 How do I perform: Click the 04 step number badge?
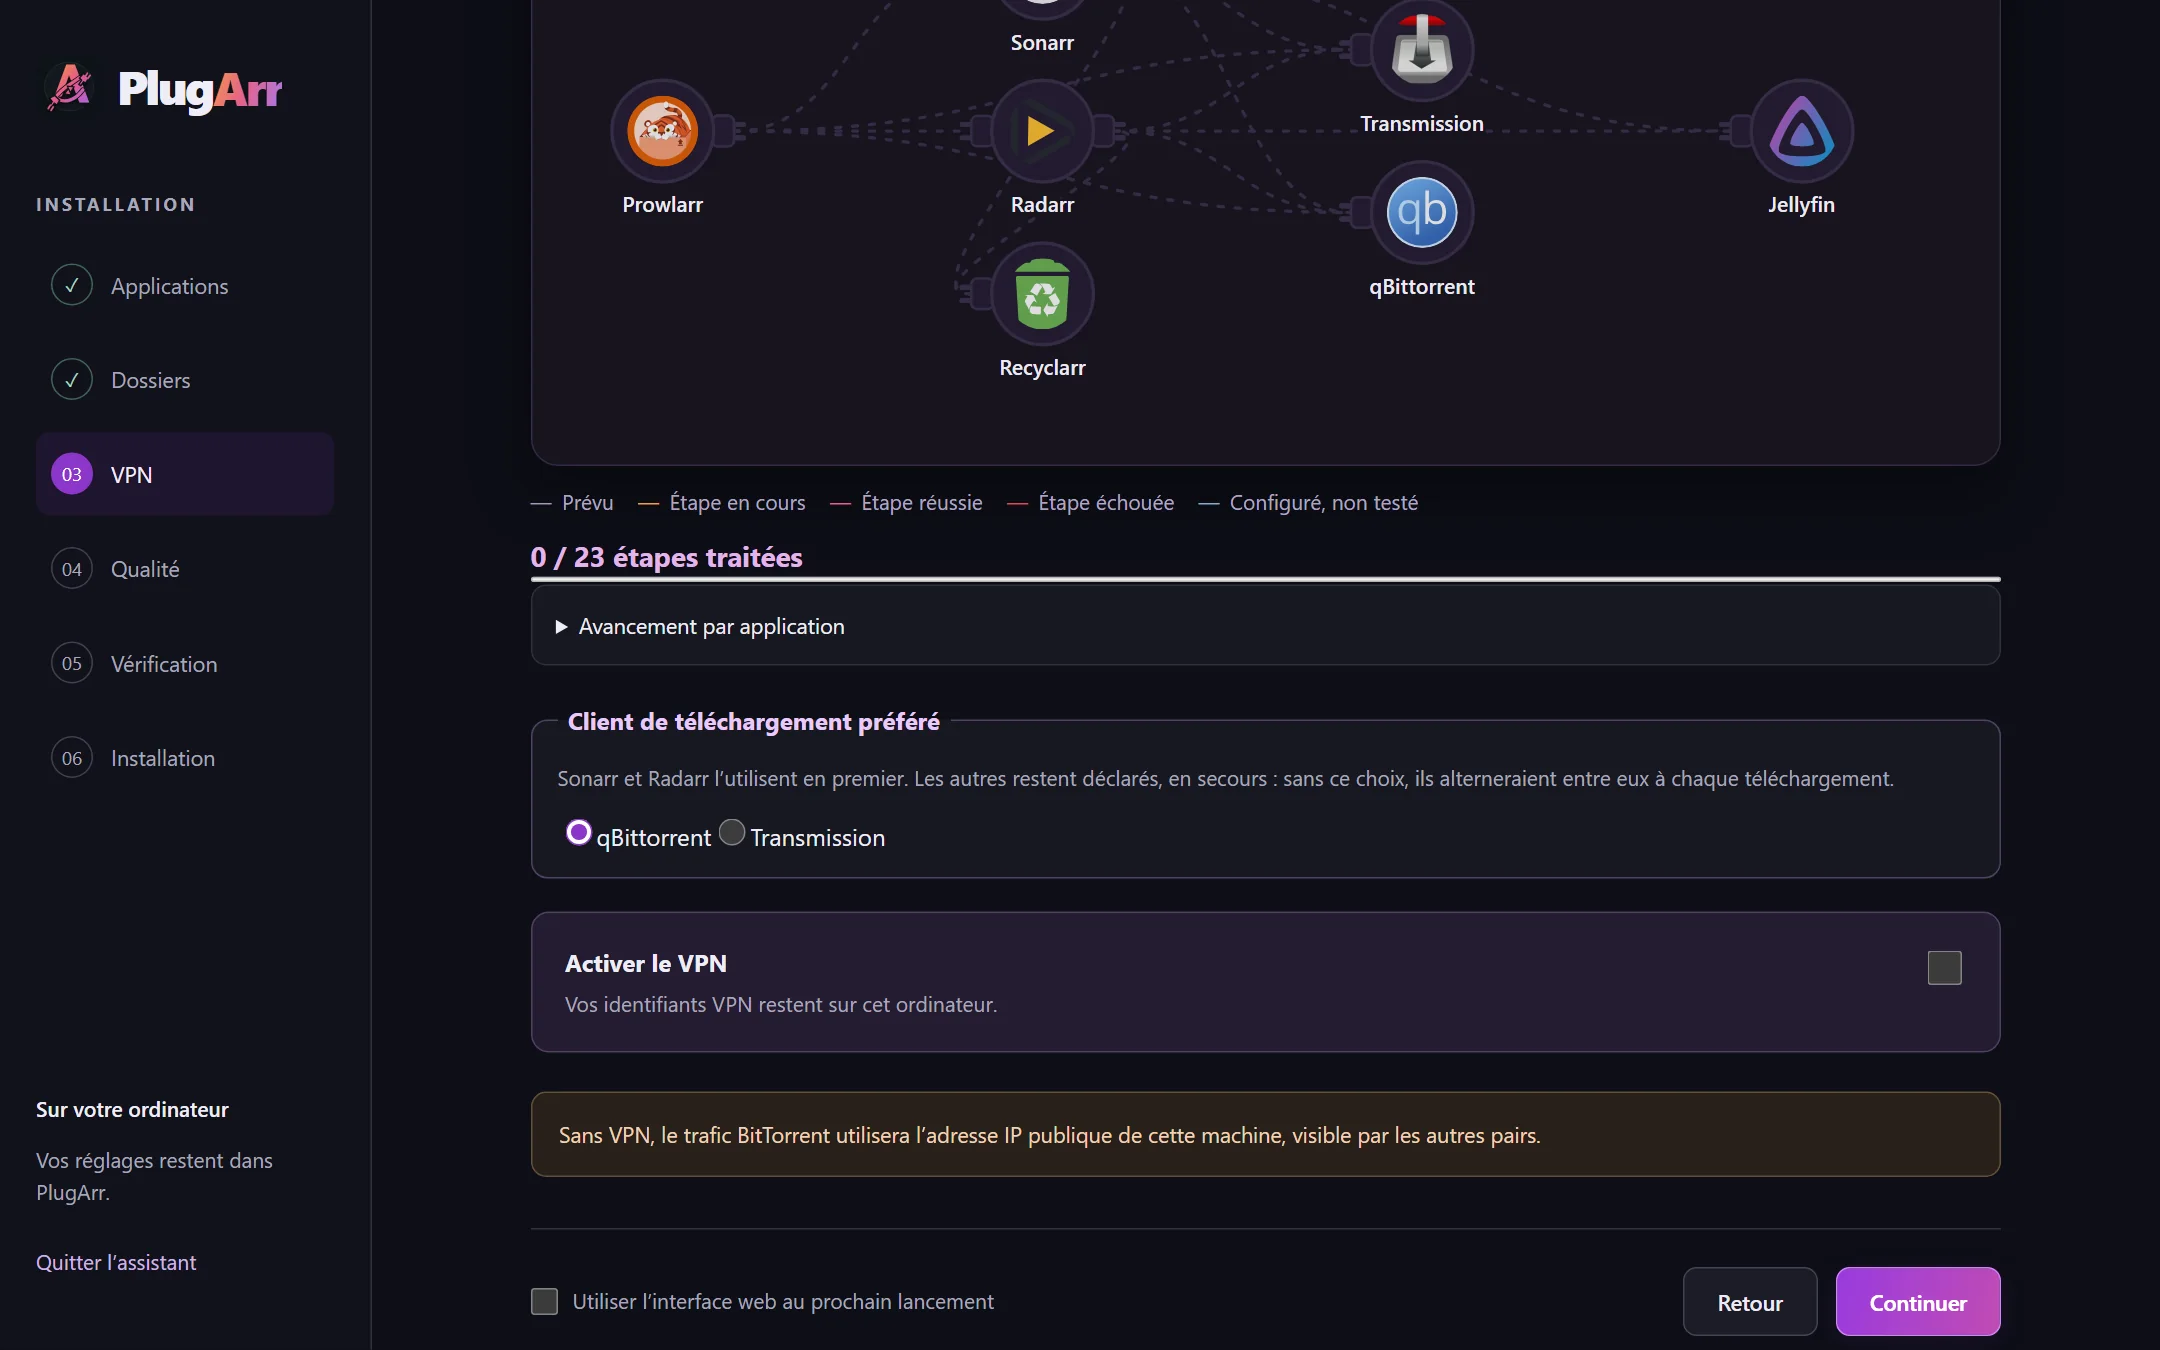72,568
